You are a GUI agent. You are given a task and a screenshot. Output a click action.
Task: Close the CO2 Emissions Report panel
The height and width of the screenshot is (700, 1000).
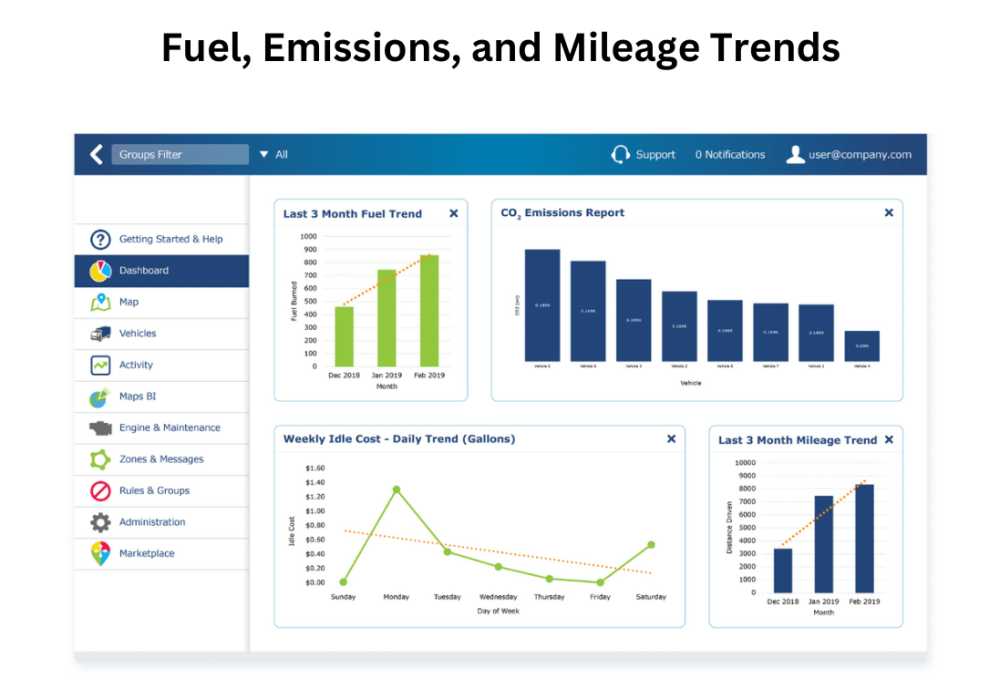888,212
